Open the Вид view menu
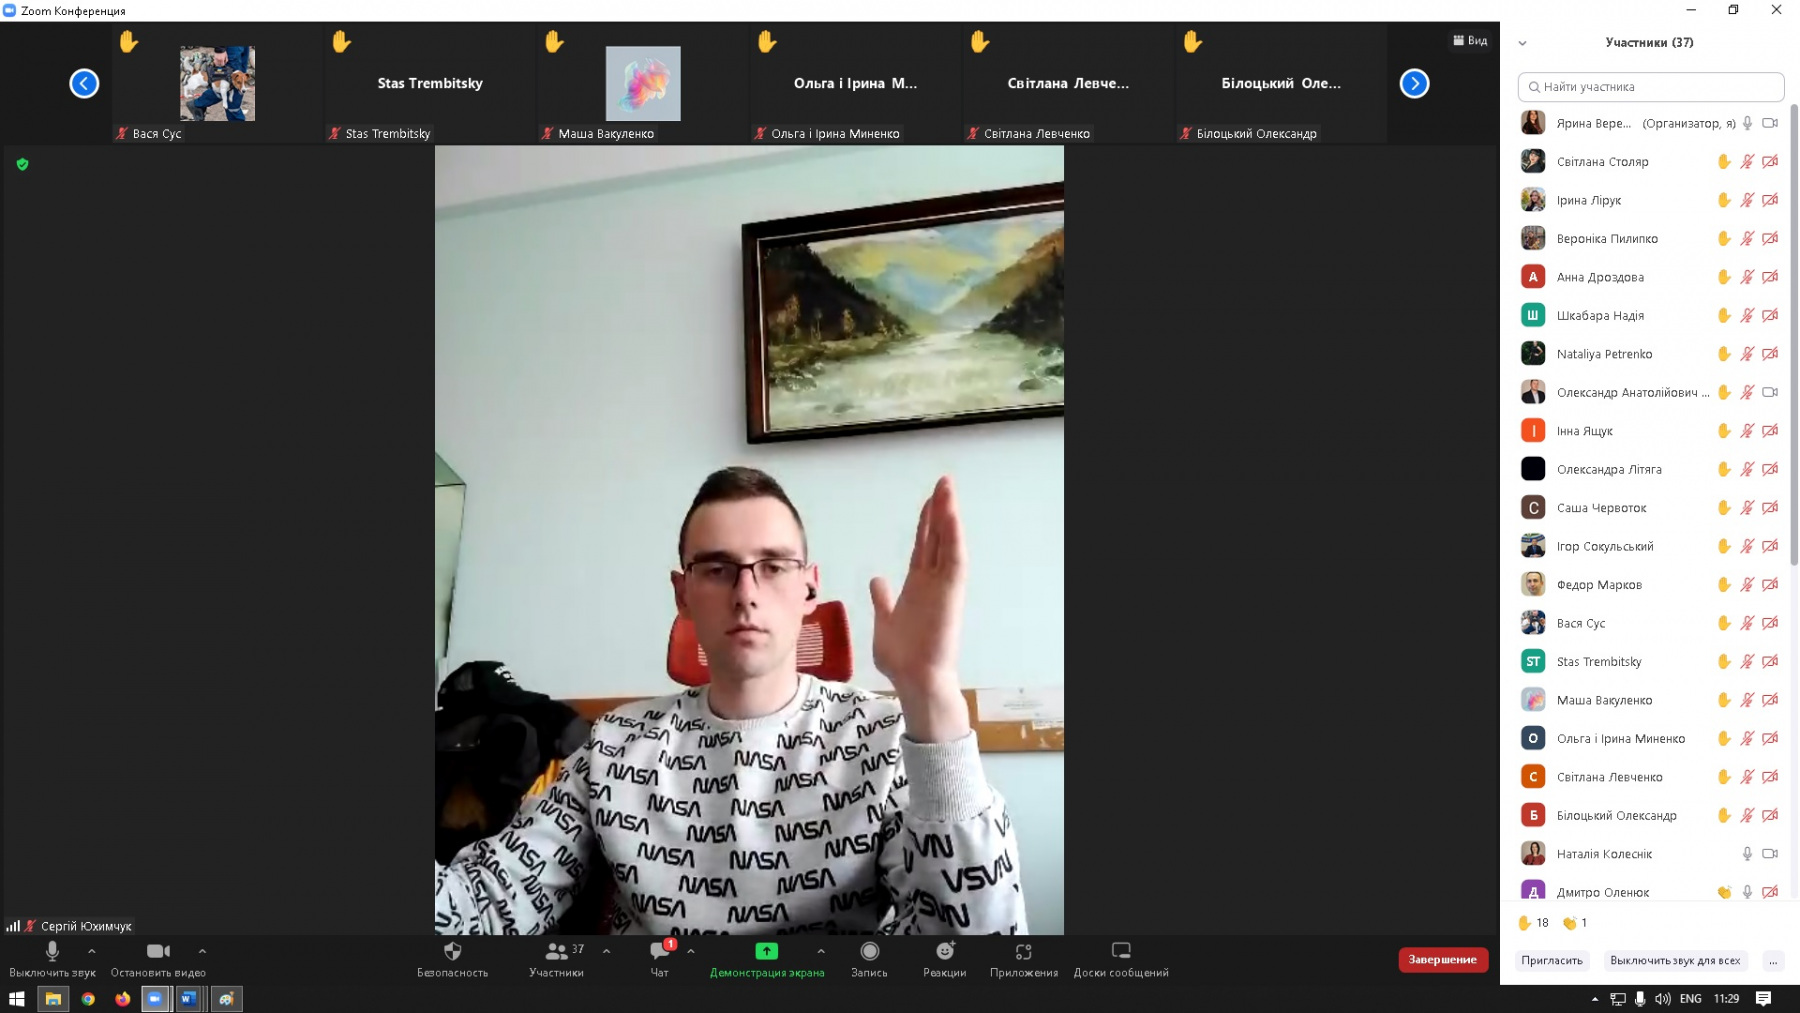This screenshot has width=1800, height=1013. click(x=1470, y=41)
